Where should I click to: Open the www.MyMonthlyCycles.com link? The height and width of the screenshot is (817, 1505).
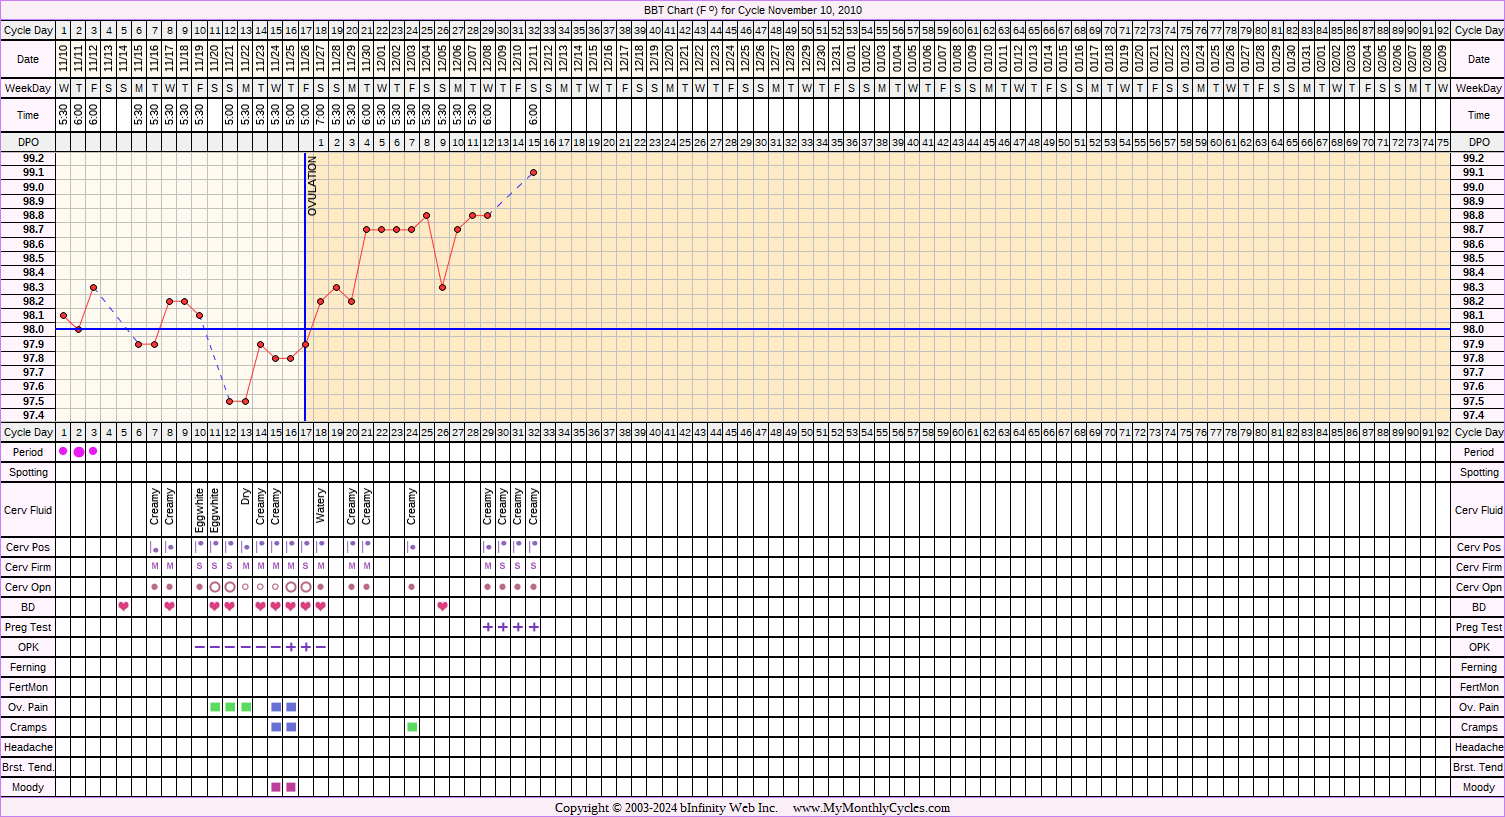click(x=870, y=808)
